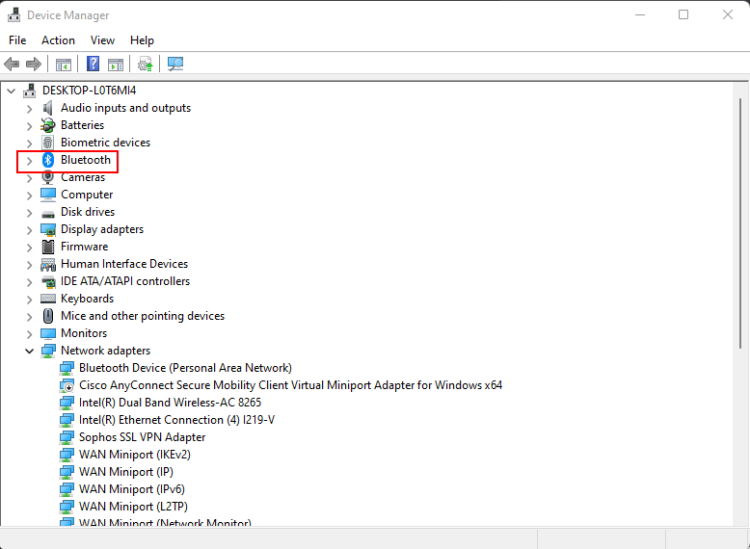
Task: Click the Network adapters category icon
Action: tap(48, 351)
